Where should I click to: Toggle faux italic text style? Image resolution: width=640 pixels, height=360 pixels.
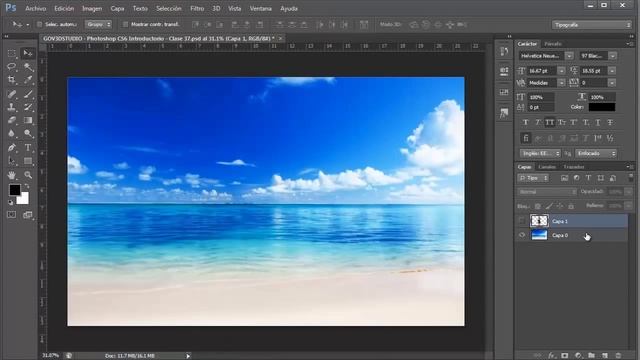pos(538,122)
